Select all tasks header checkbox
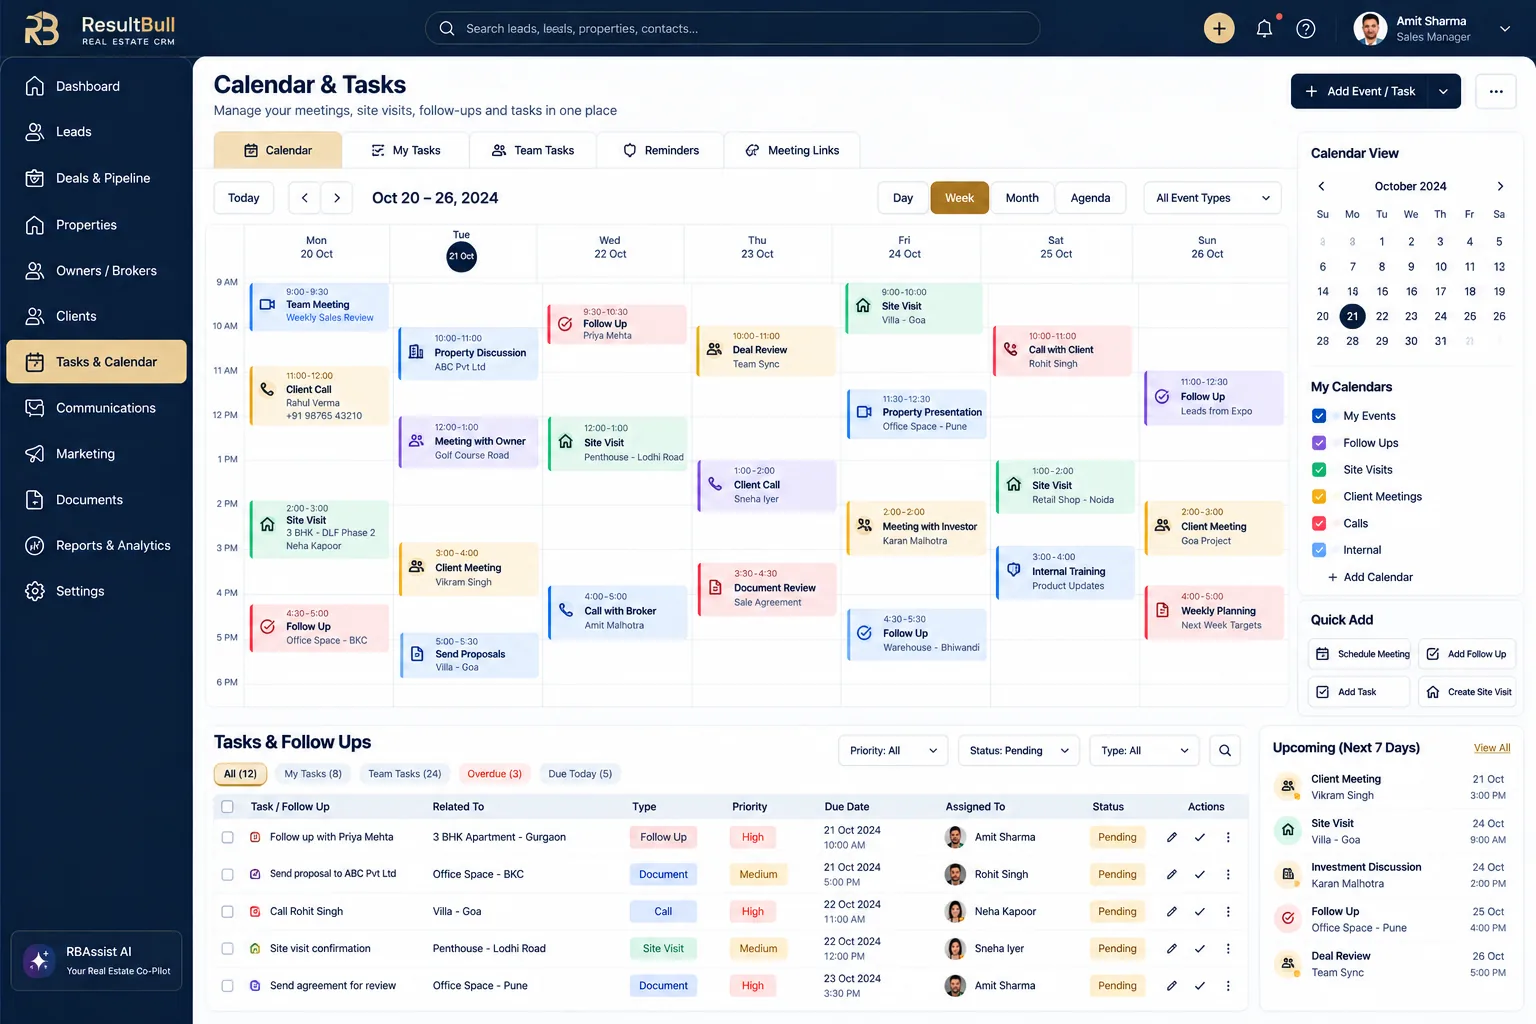This screenshot has width=1536, height=1024. (x=227, y=806)
